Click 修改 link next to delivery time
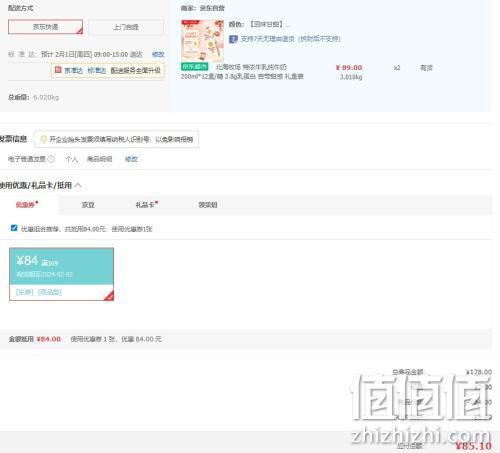Screen dimensions: 500x453 click(158, 54)
